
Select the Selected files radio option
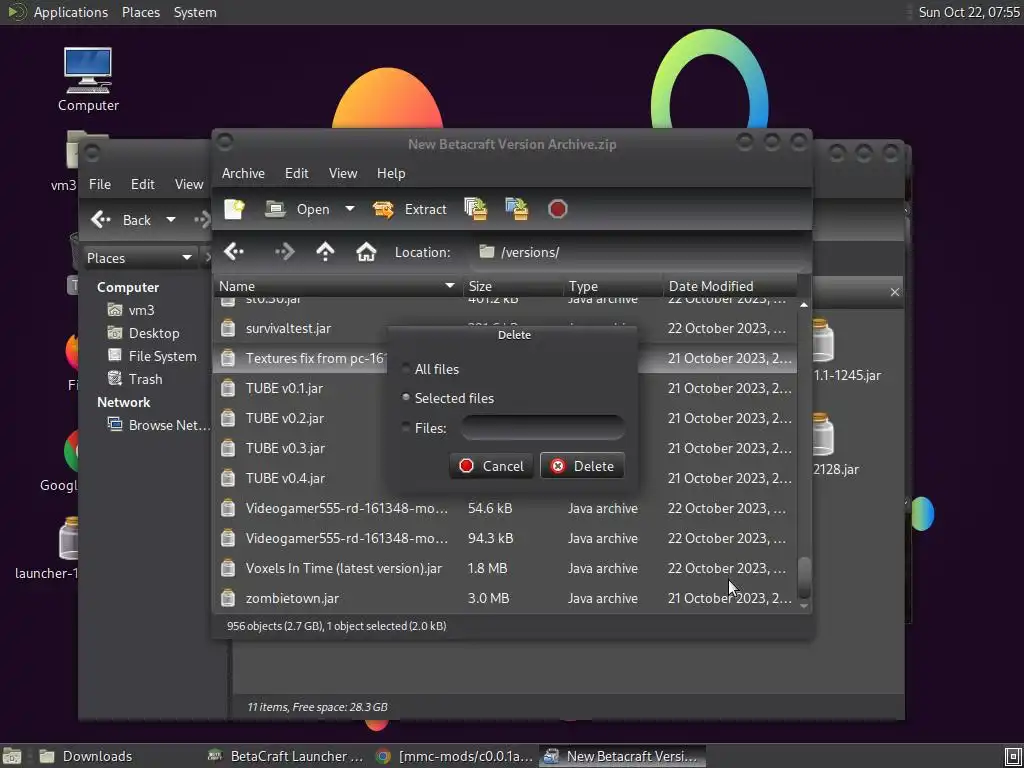tap(448, 398)
